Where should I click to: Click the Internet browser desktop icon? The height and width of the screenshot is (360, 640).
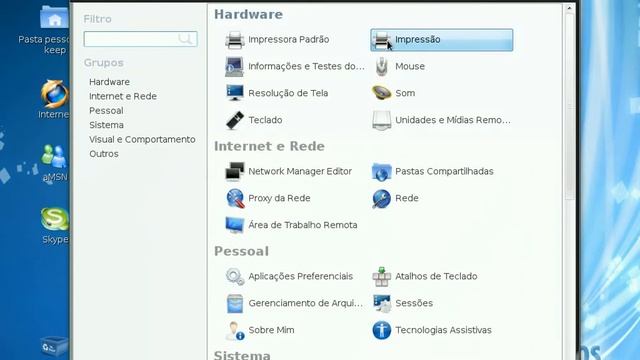(x=55, y=94)
